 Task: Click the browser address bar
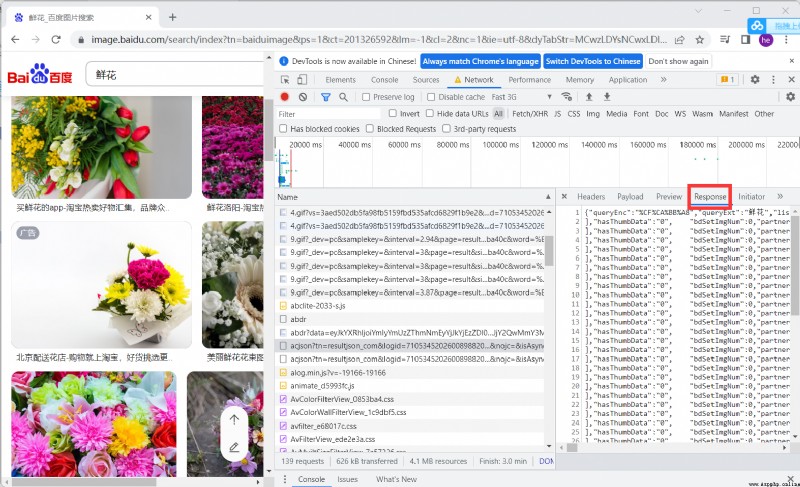379,39
